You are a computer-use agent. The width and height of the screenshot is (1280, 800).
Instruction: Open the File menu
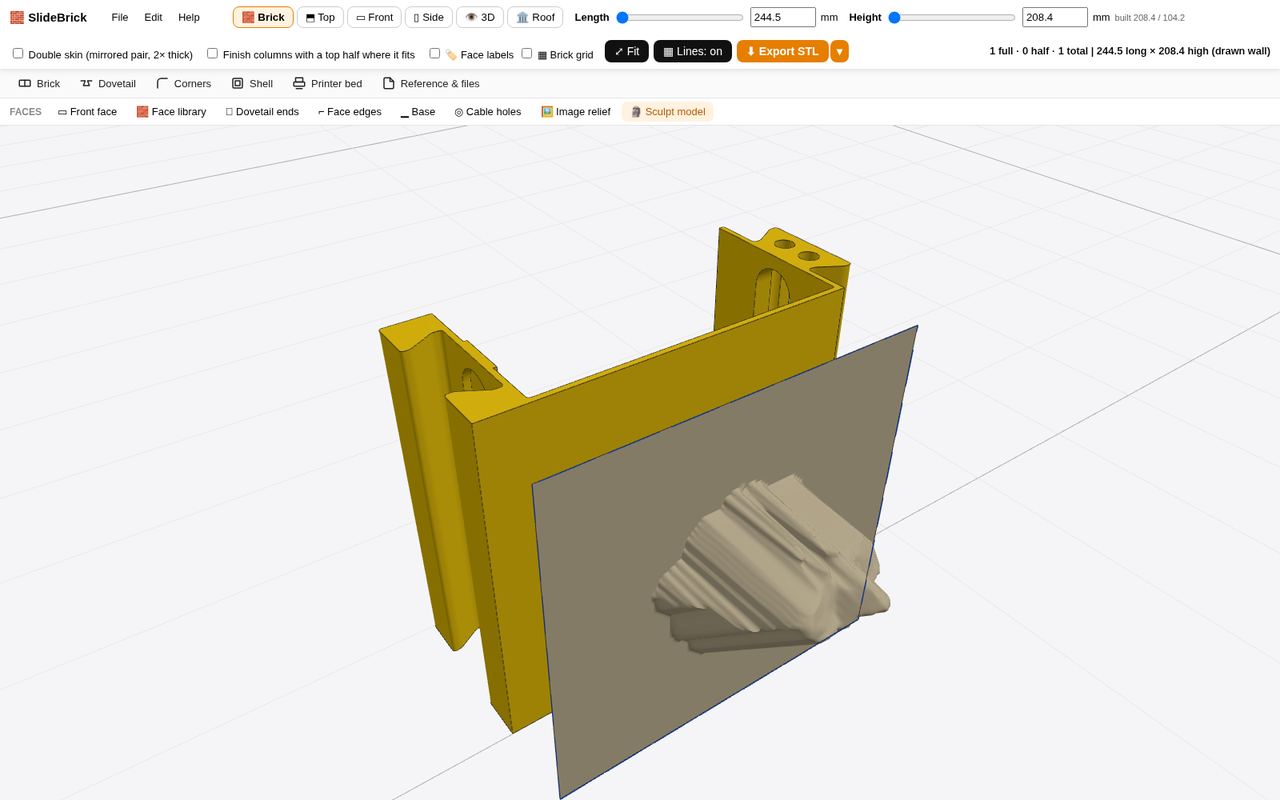120,17
